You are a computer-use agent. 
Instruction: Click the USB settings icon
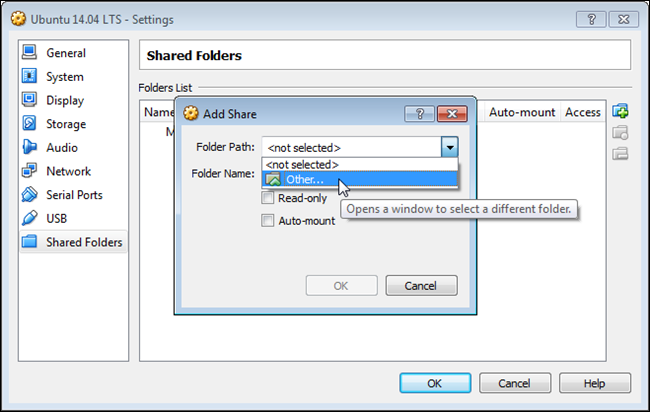coord(29,218)
